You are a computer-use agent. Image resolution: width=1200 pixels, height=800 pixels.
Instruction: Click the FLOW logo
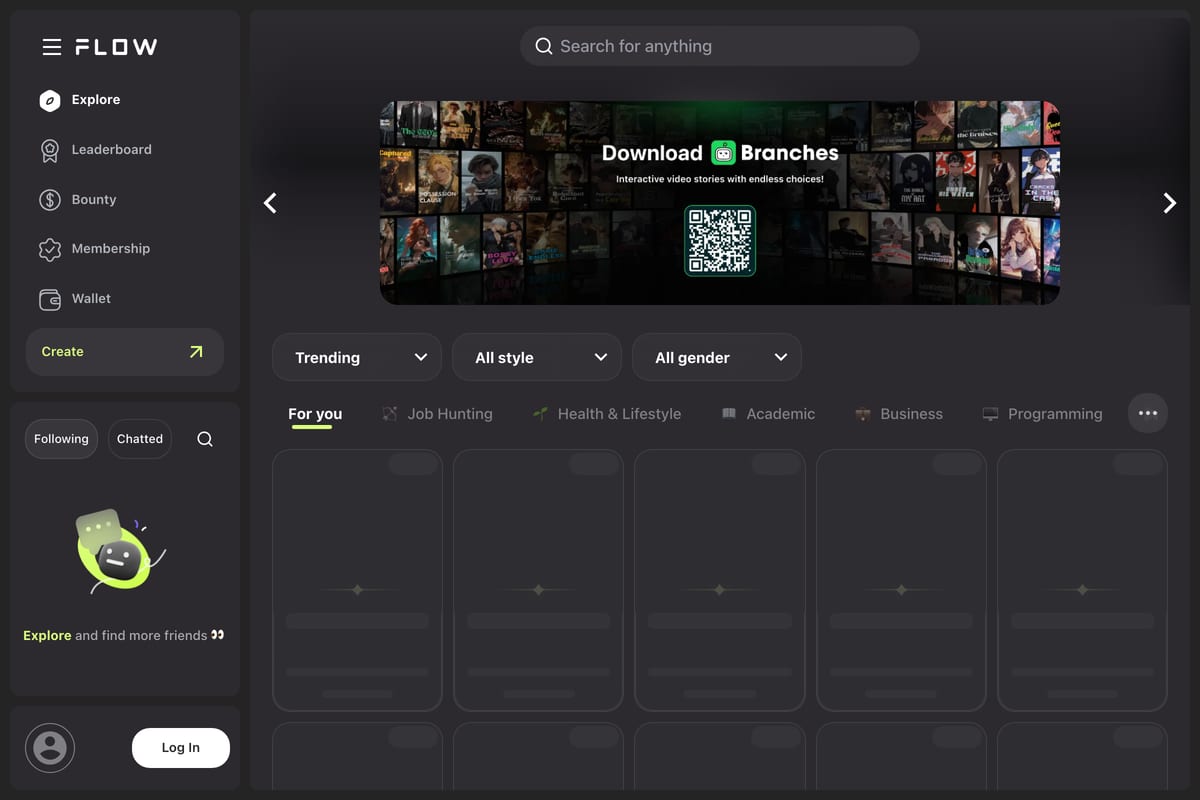click(116, 47)
